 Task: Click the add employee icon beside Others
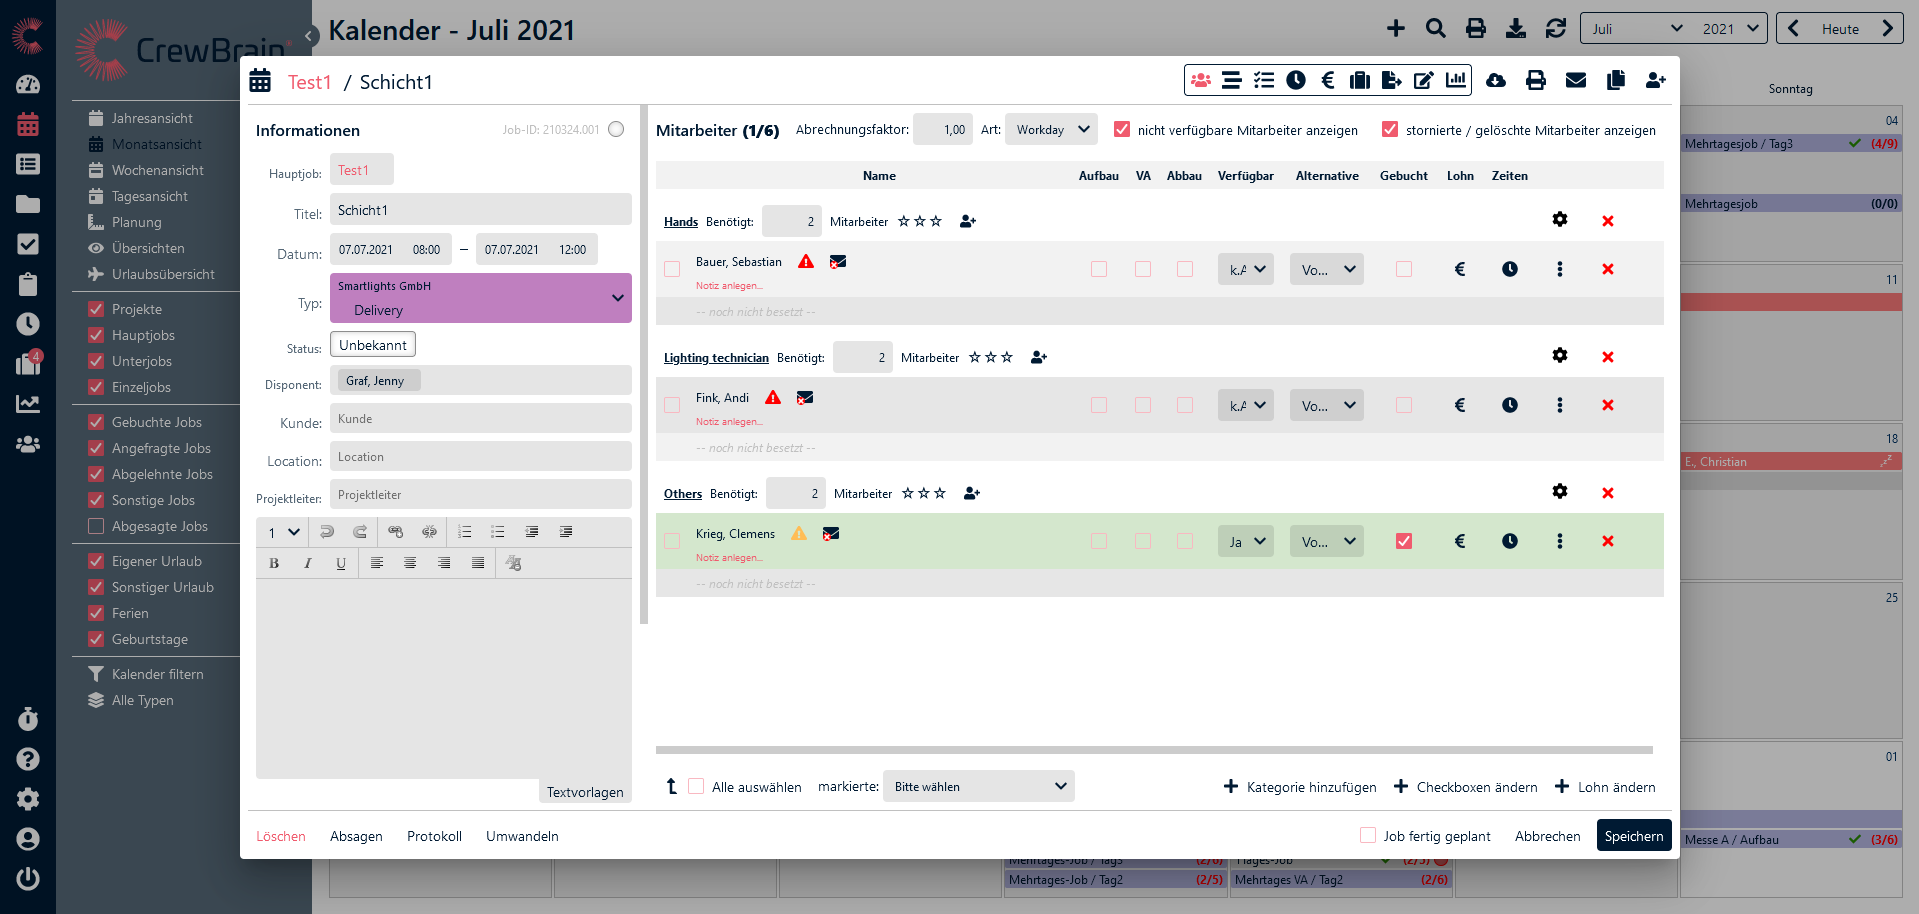point(972,494)
